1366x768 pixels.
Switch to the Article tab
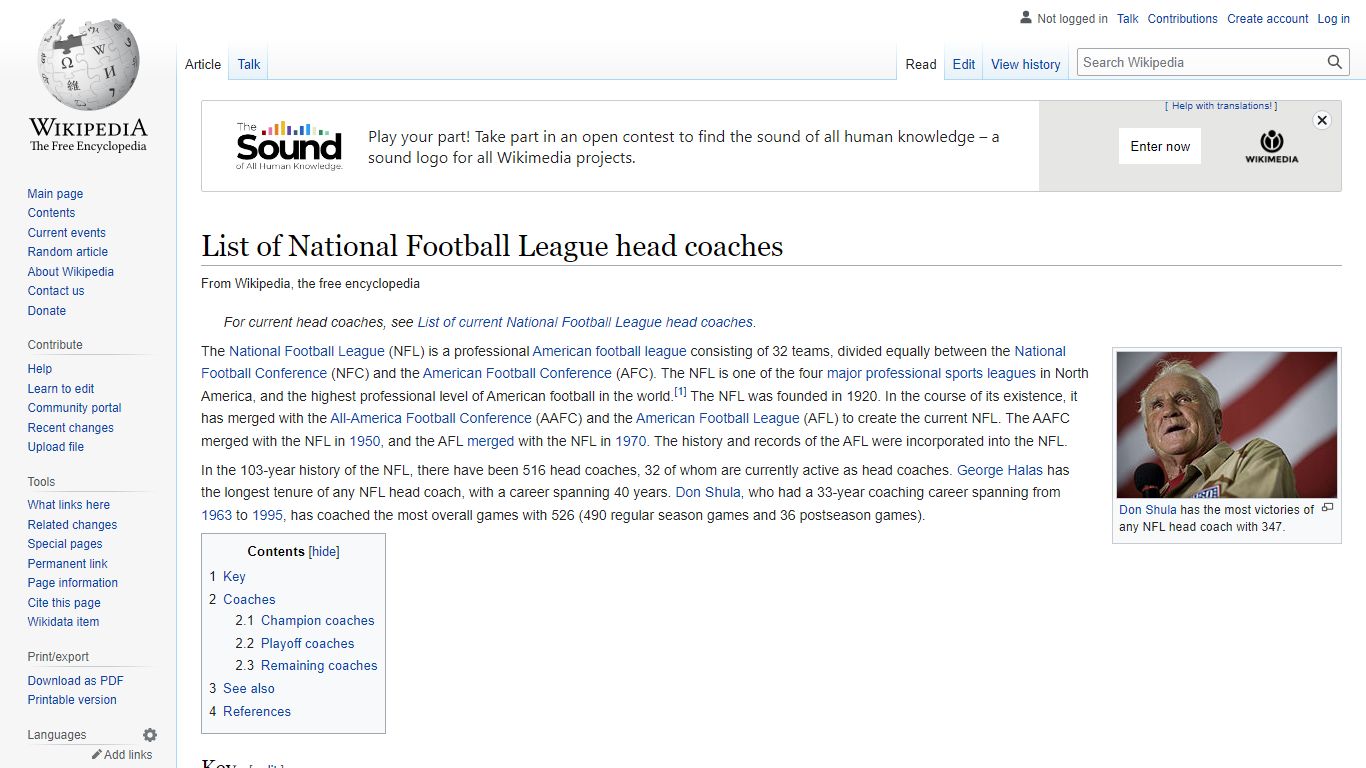point(203,64)
